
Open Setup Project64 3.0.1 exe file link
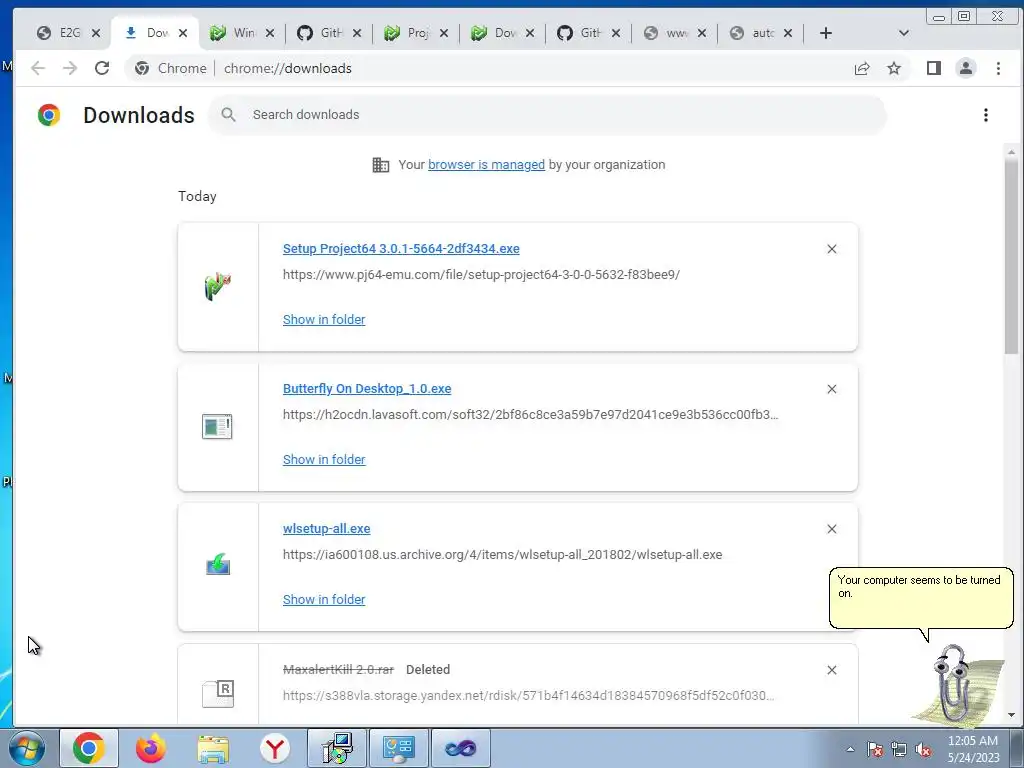click(x=401, y=249)
